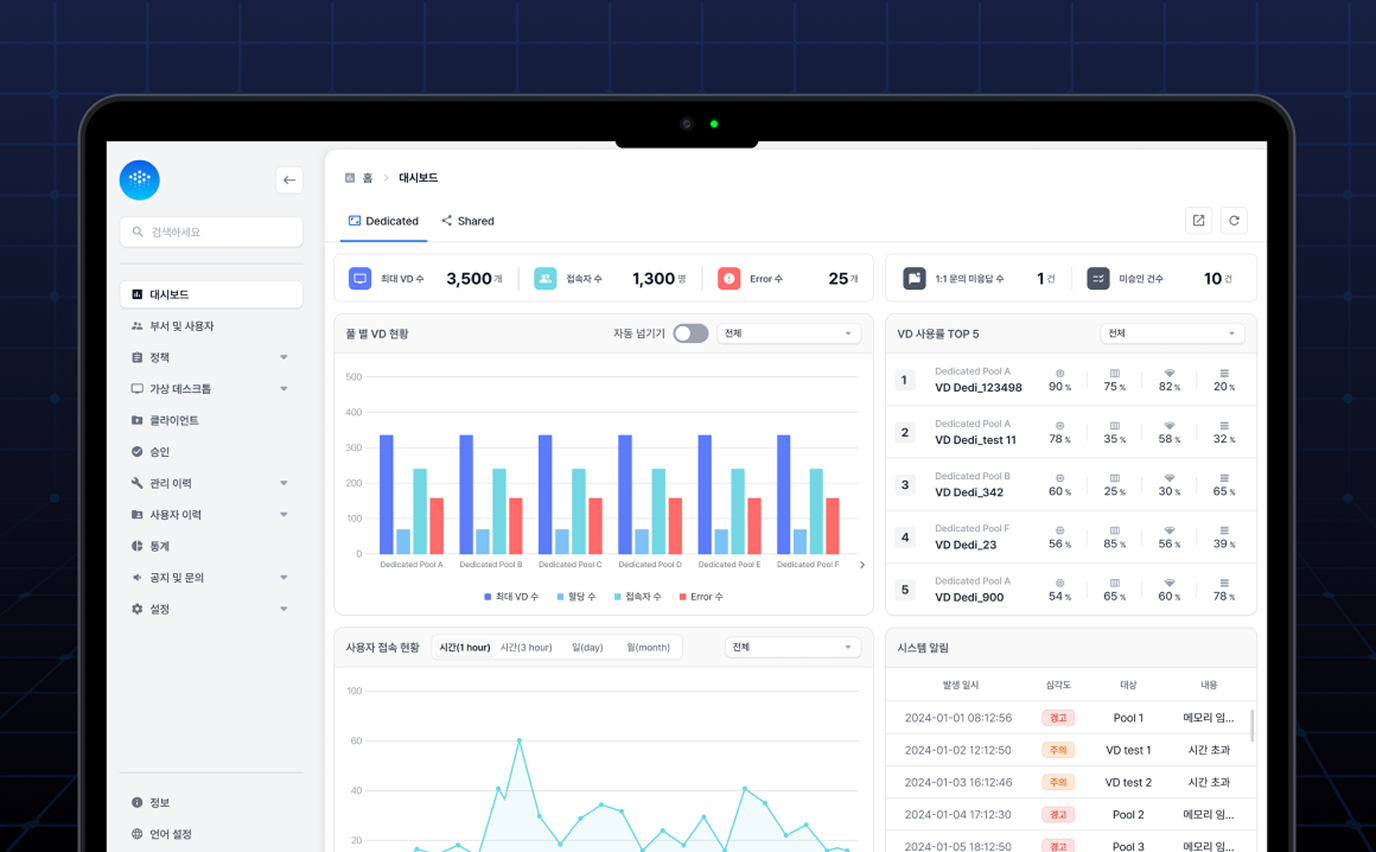Viewport: 1376px width, 852px height.
Task: Click the refresh icon button
Action: [x=1234, y=221]
